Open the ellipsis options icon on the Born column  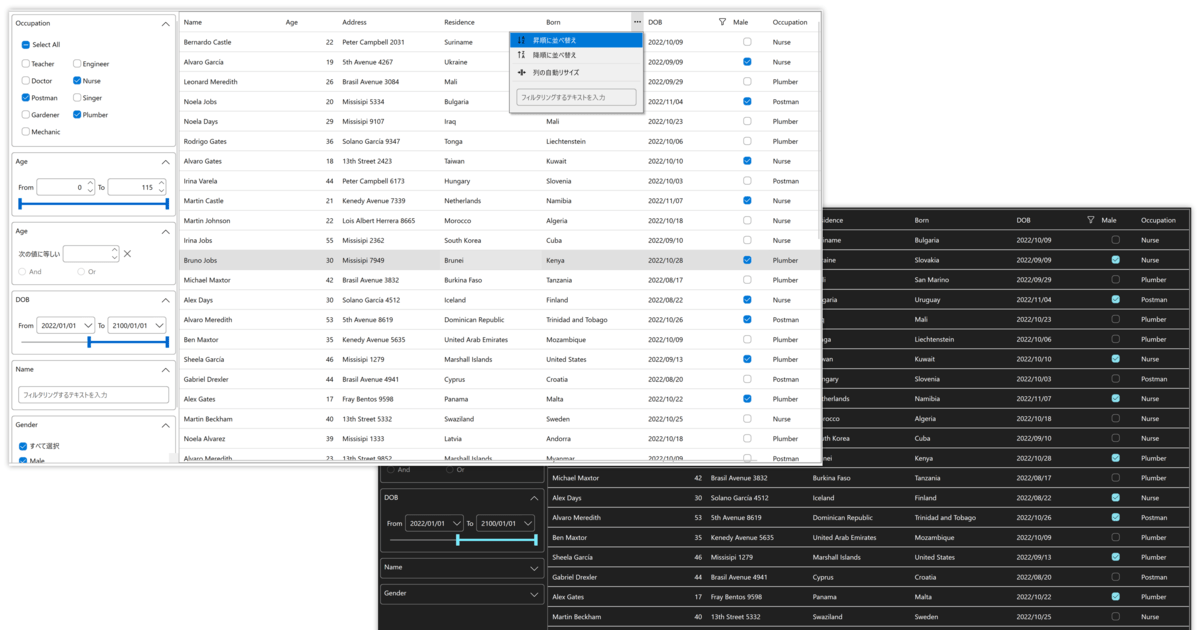pyautogui.click(x=636, y=22)
